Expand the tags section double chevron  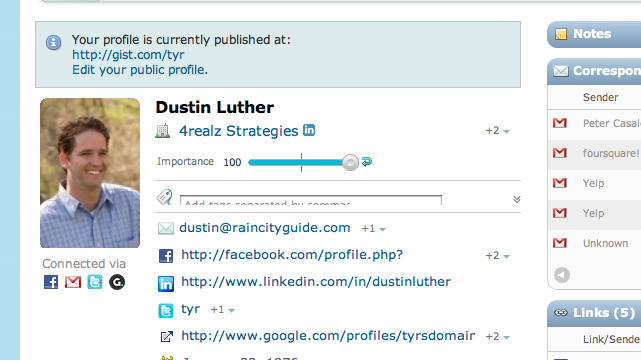[x=517, y=199]
